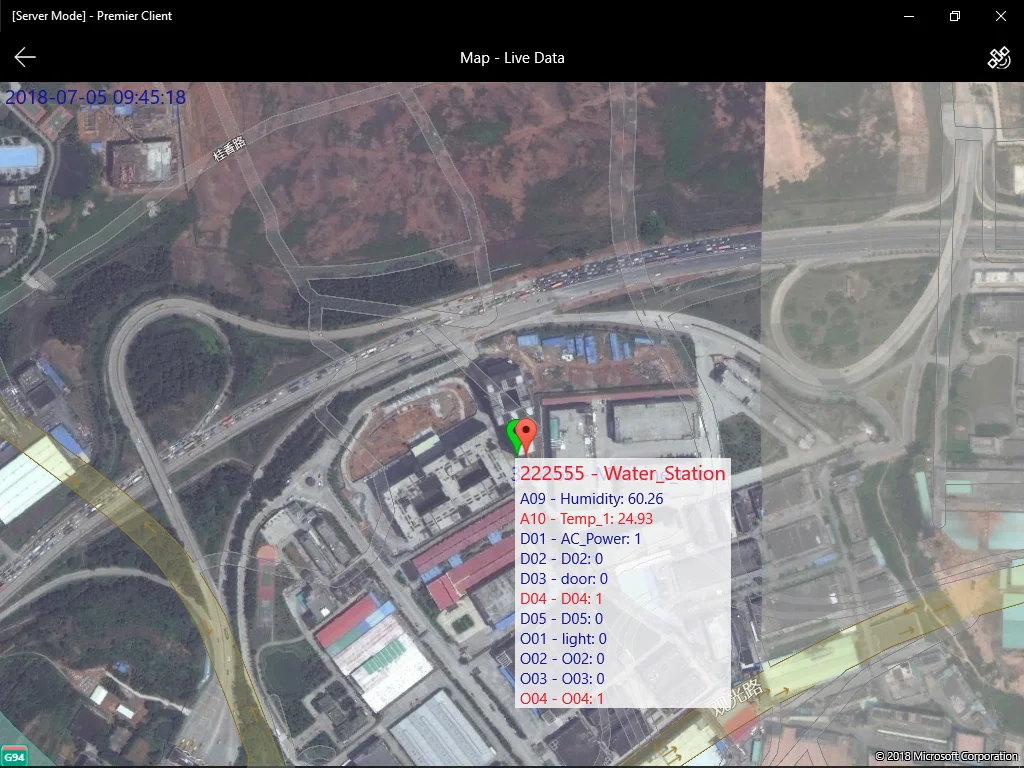This screenshot has height=768, width=1024.
Task: Toggle satellite view with the satellite icon
Action: click(999, 57)
